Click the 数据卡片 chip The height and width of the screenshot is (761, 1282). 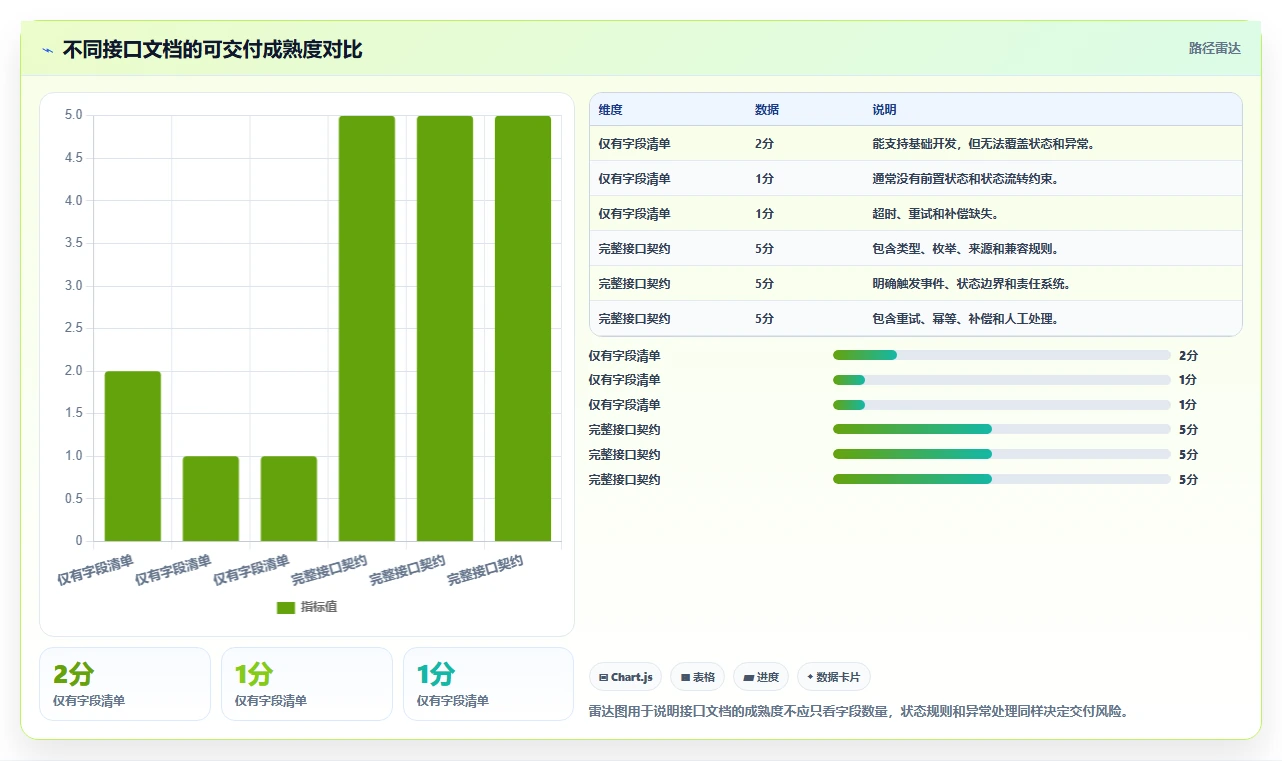click(x=833, y=677)
